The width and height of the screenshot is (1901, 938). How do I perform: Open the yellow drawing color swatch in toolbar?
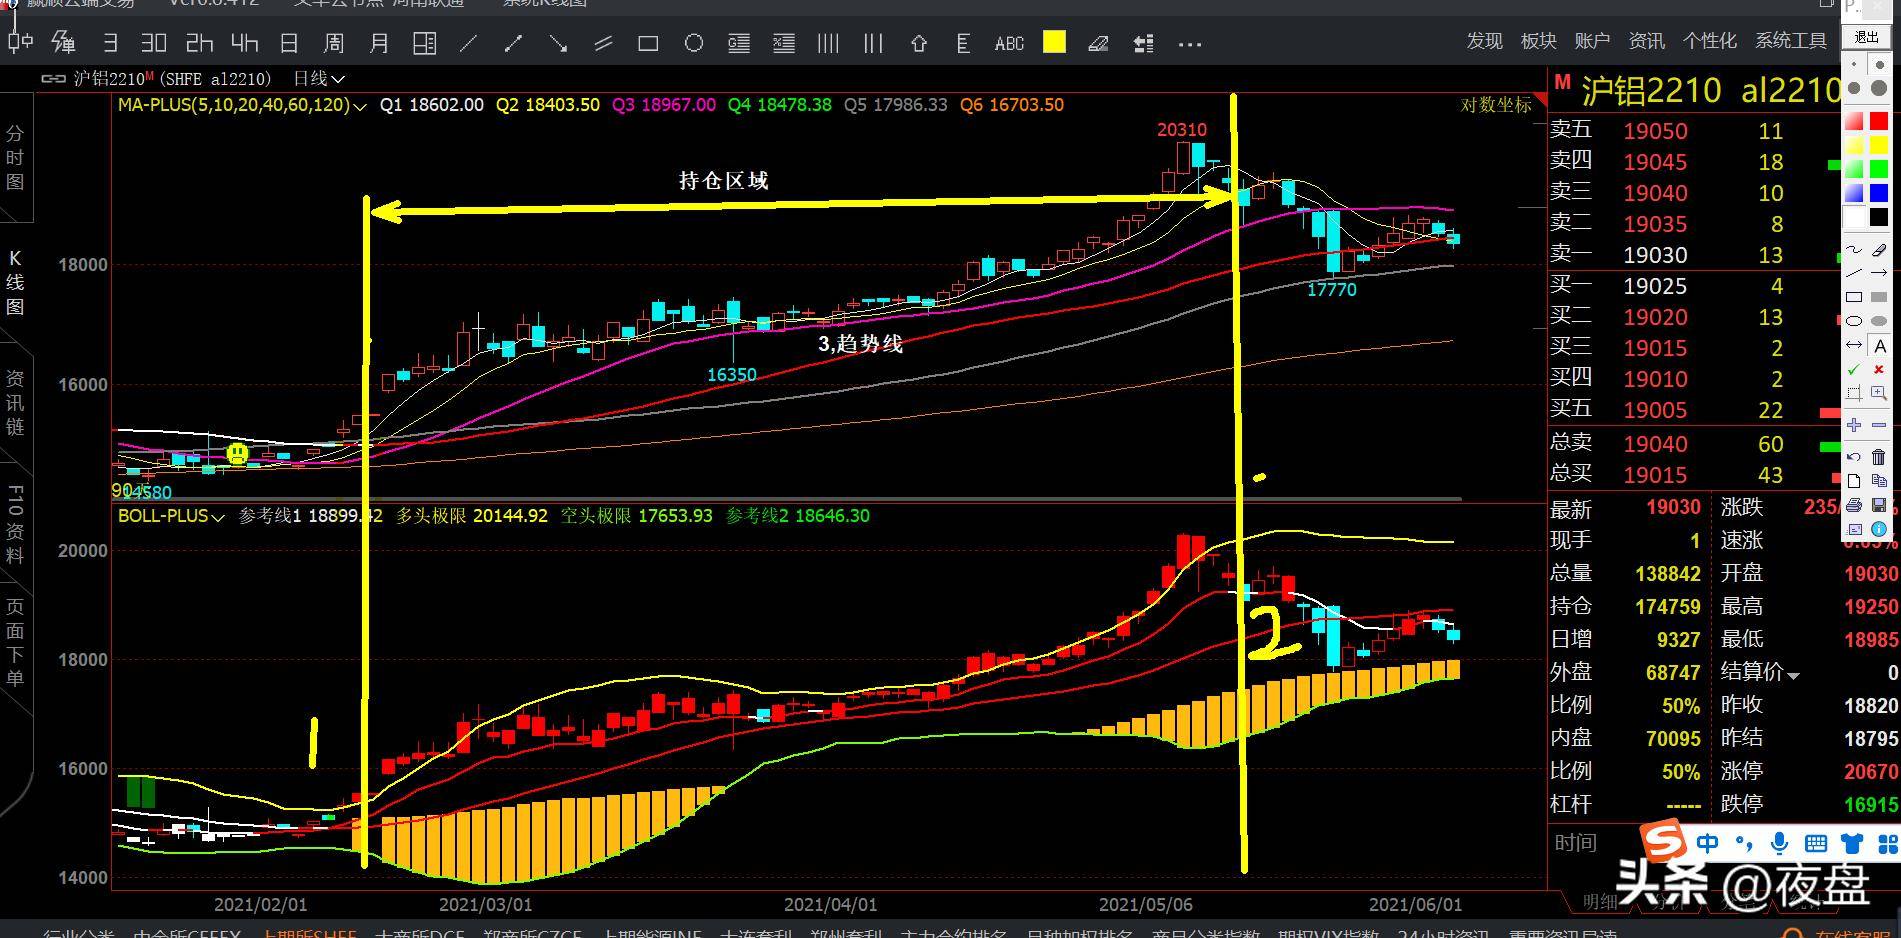(1054, 42)
